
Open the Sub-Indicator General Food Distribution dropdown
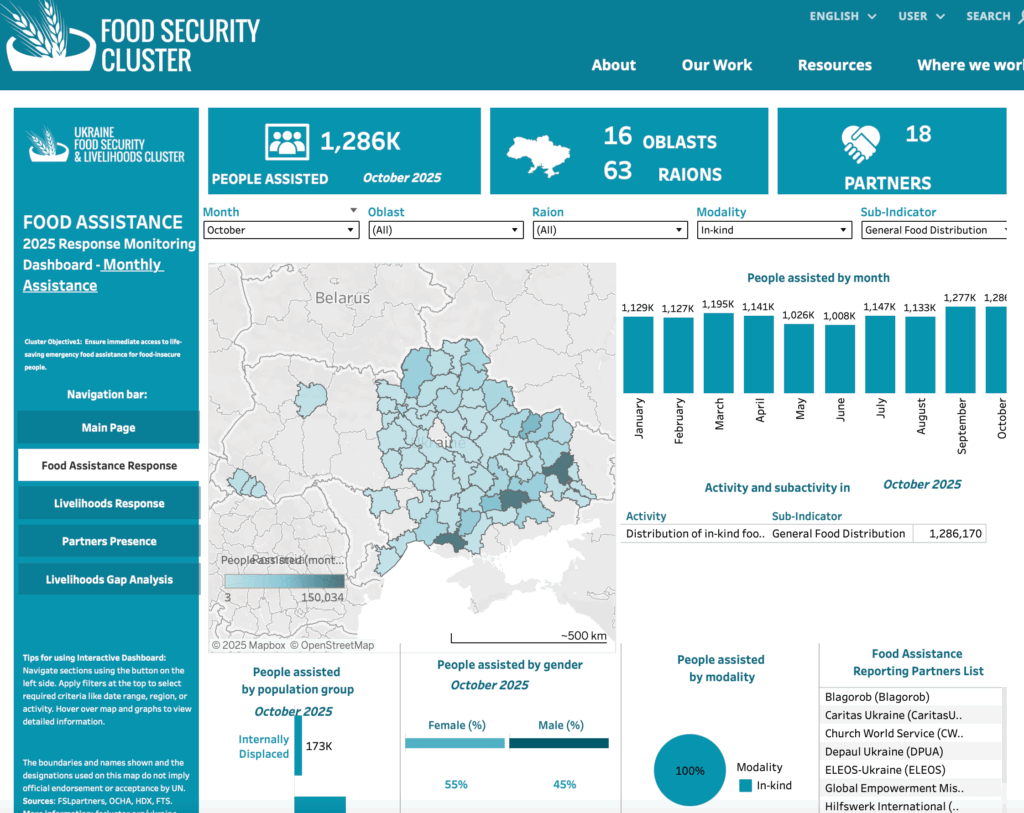[x=932, y=230]
